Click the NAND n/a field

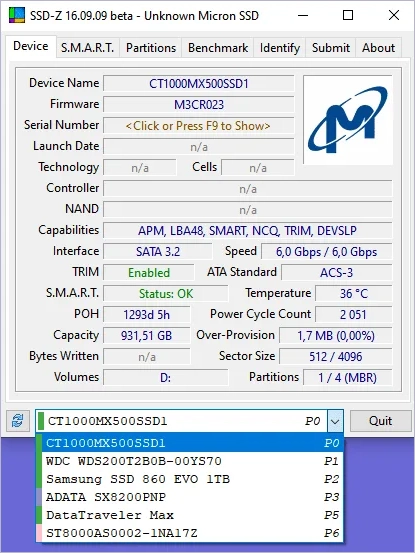(248, 210)
